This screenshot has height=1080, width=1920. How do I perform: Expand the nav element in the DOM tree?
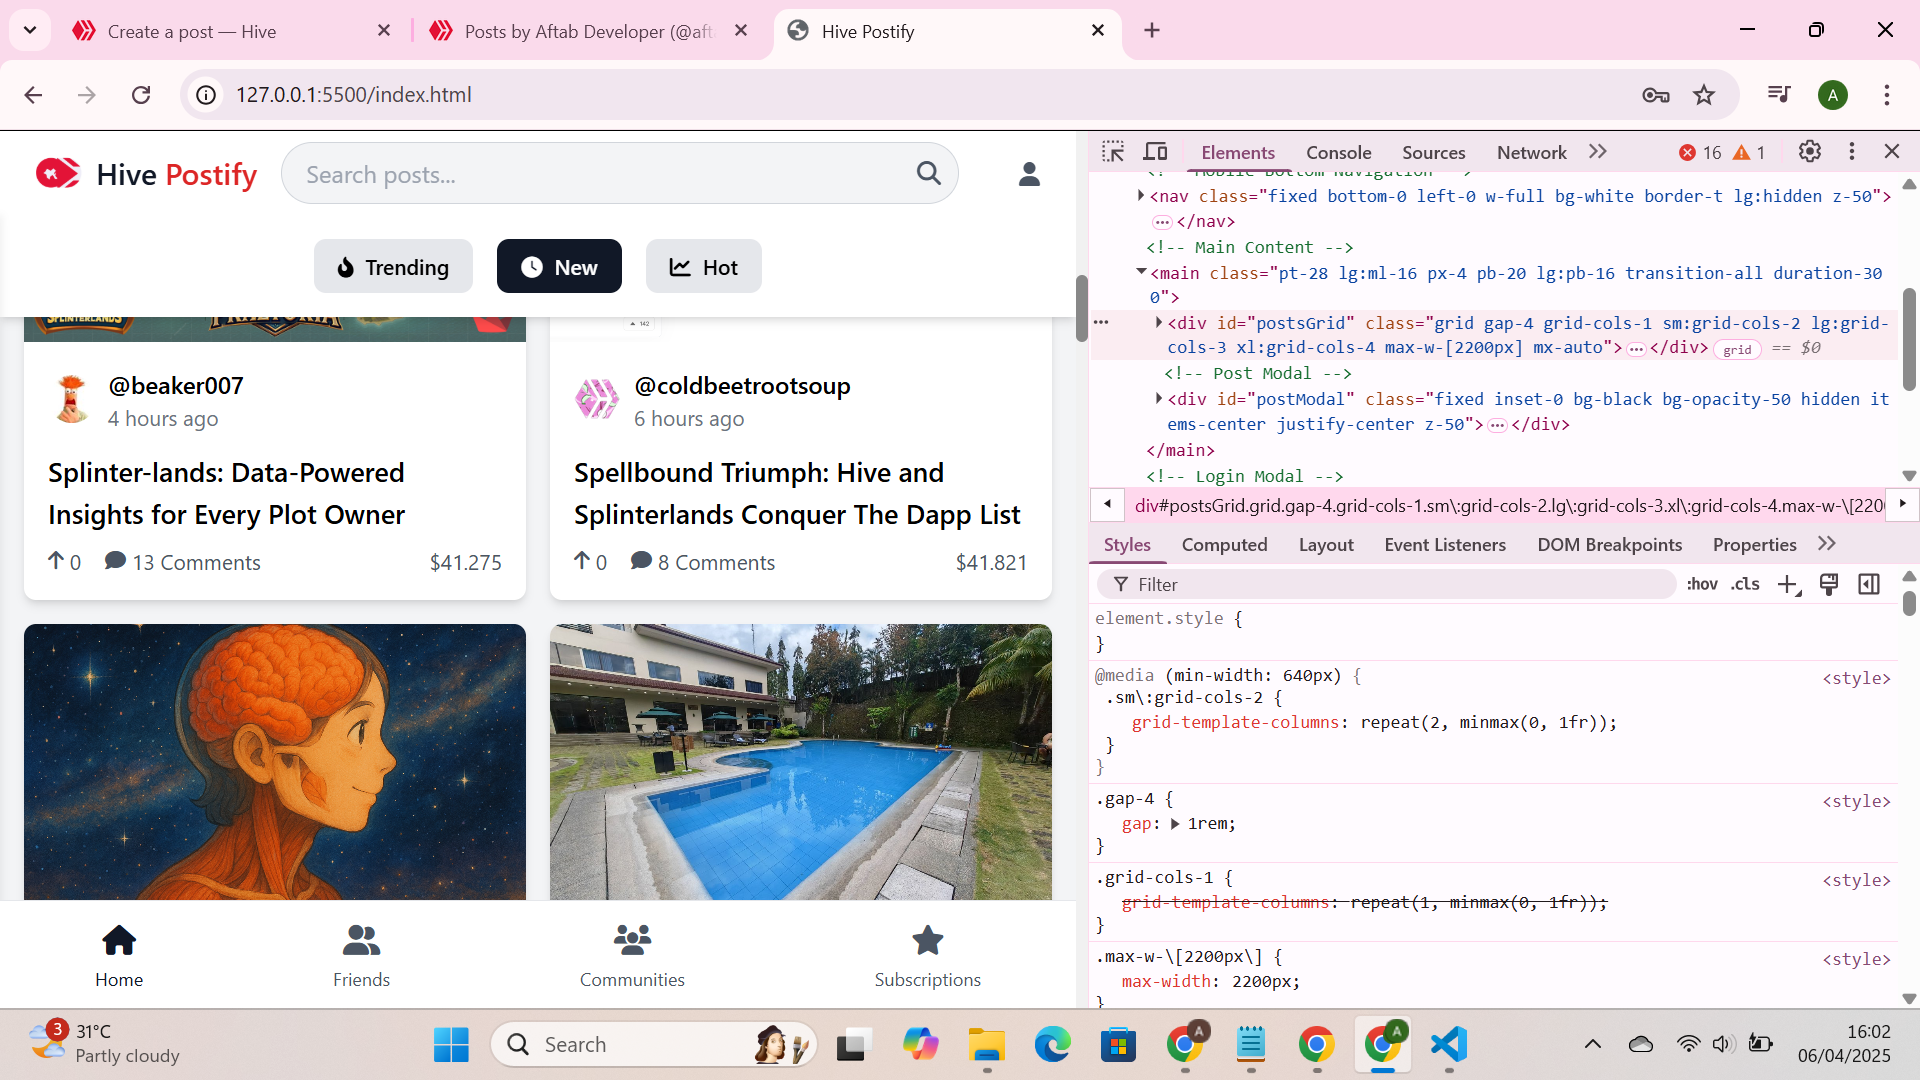pyautogui.click(x=1141, y=196)
